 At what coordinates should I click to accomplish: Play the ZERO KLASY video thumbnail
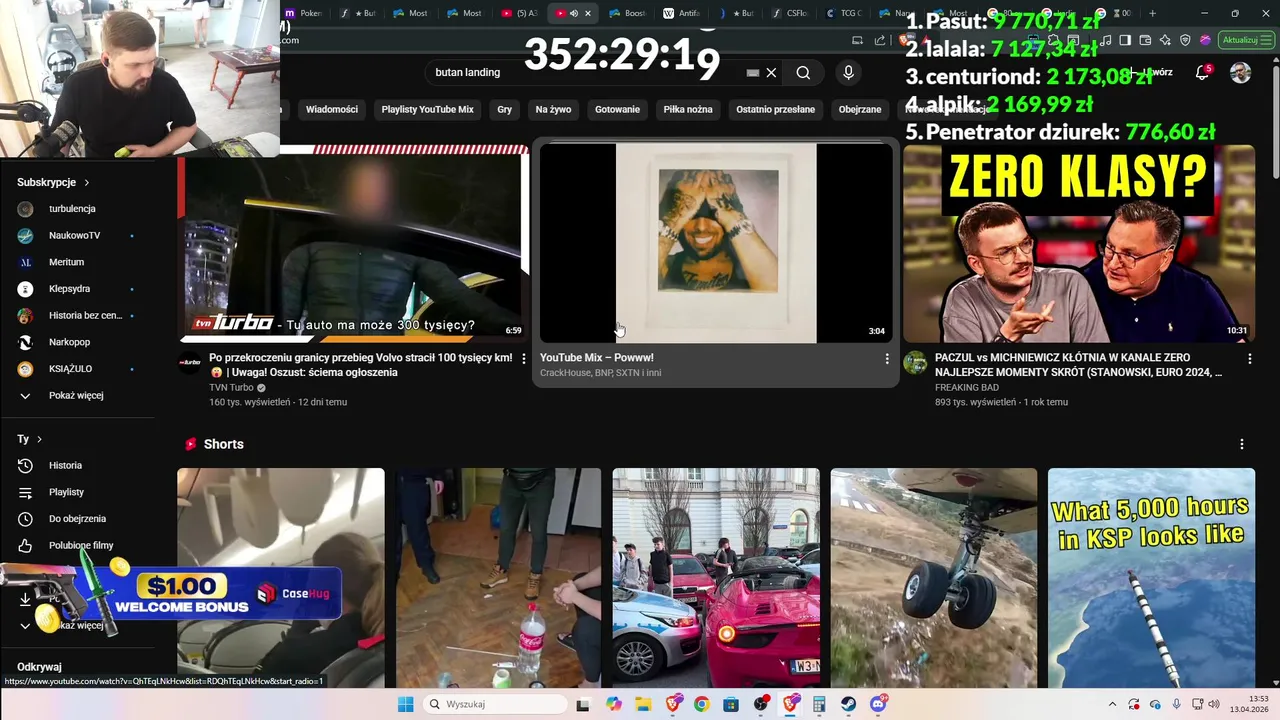coord(1078,243)
